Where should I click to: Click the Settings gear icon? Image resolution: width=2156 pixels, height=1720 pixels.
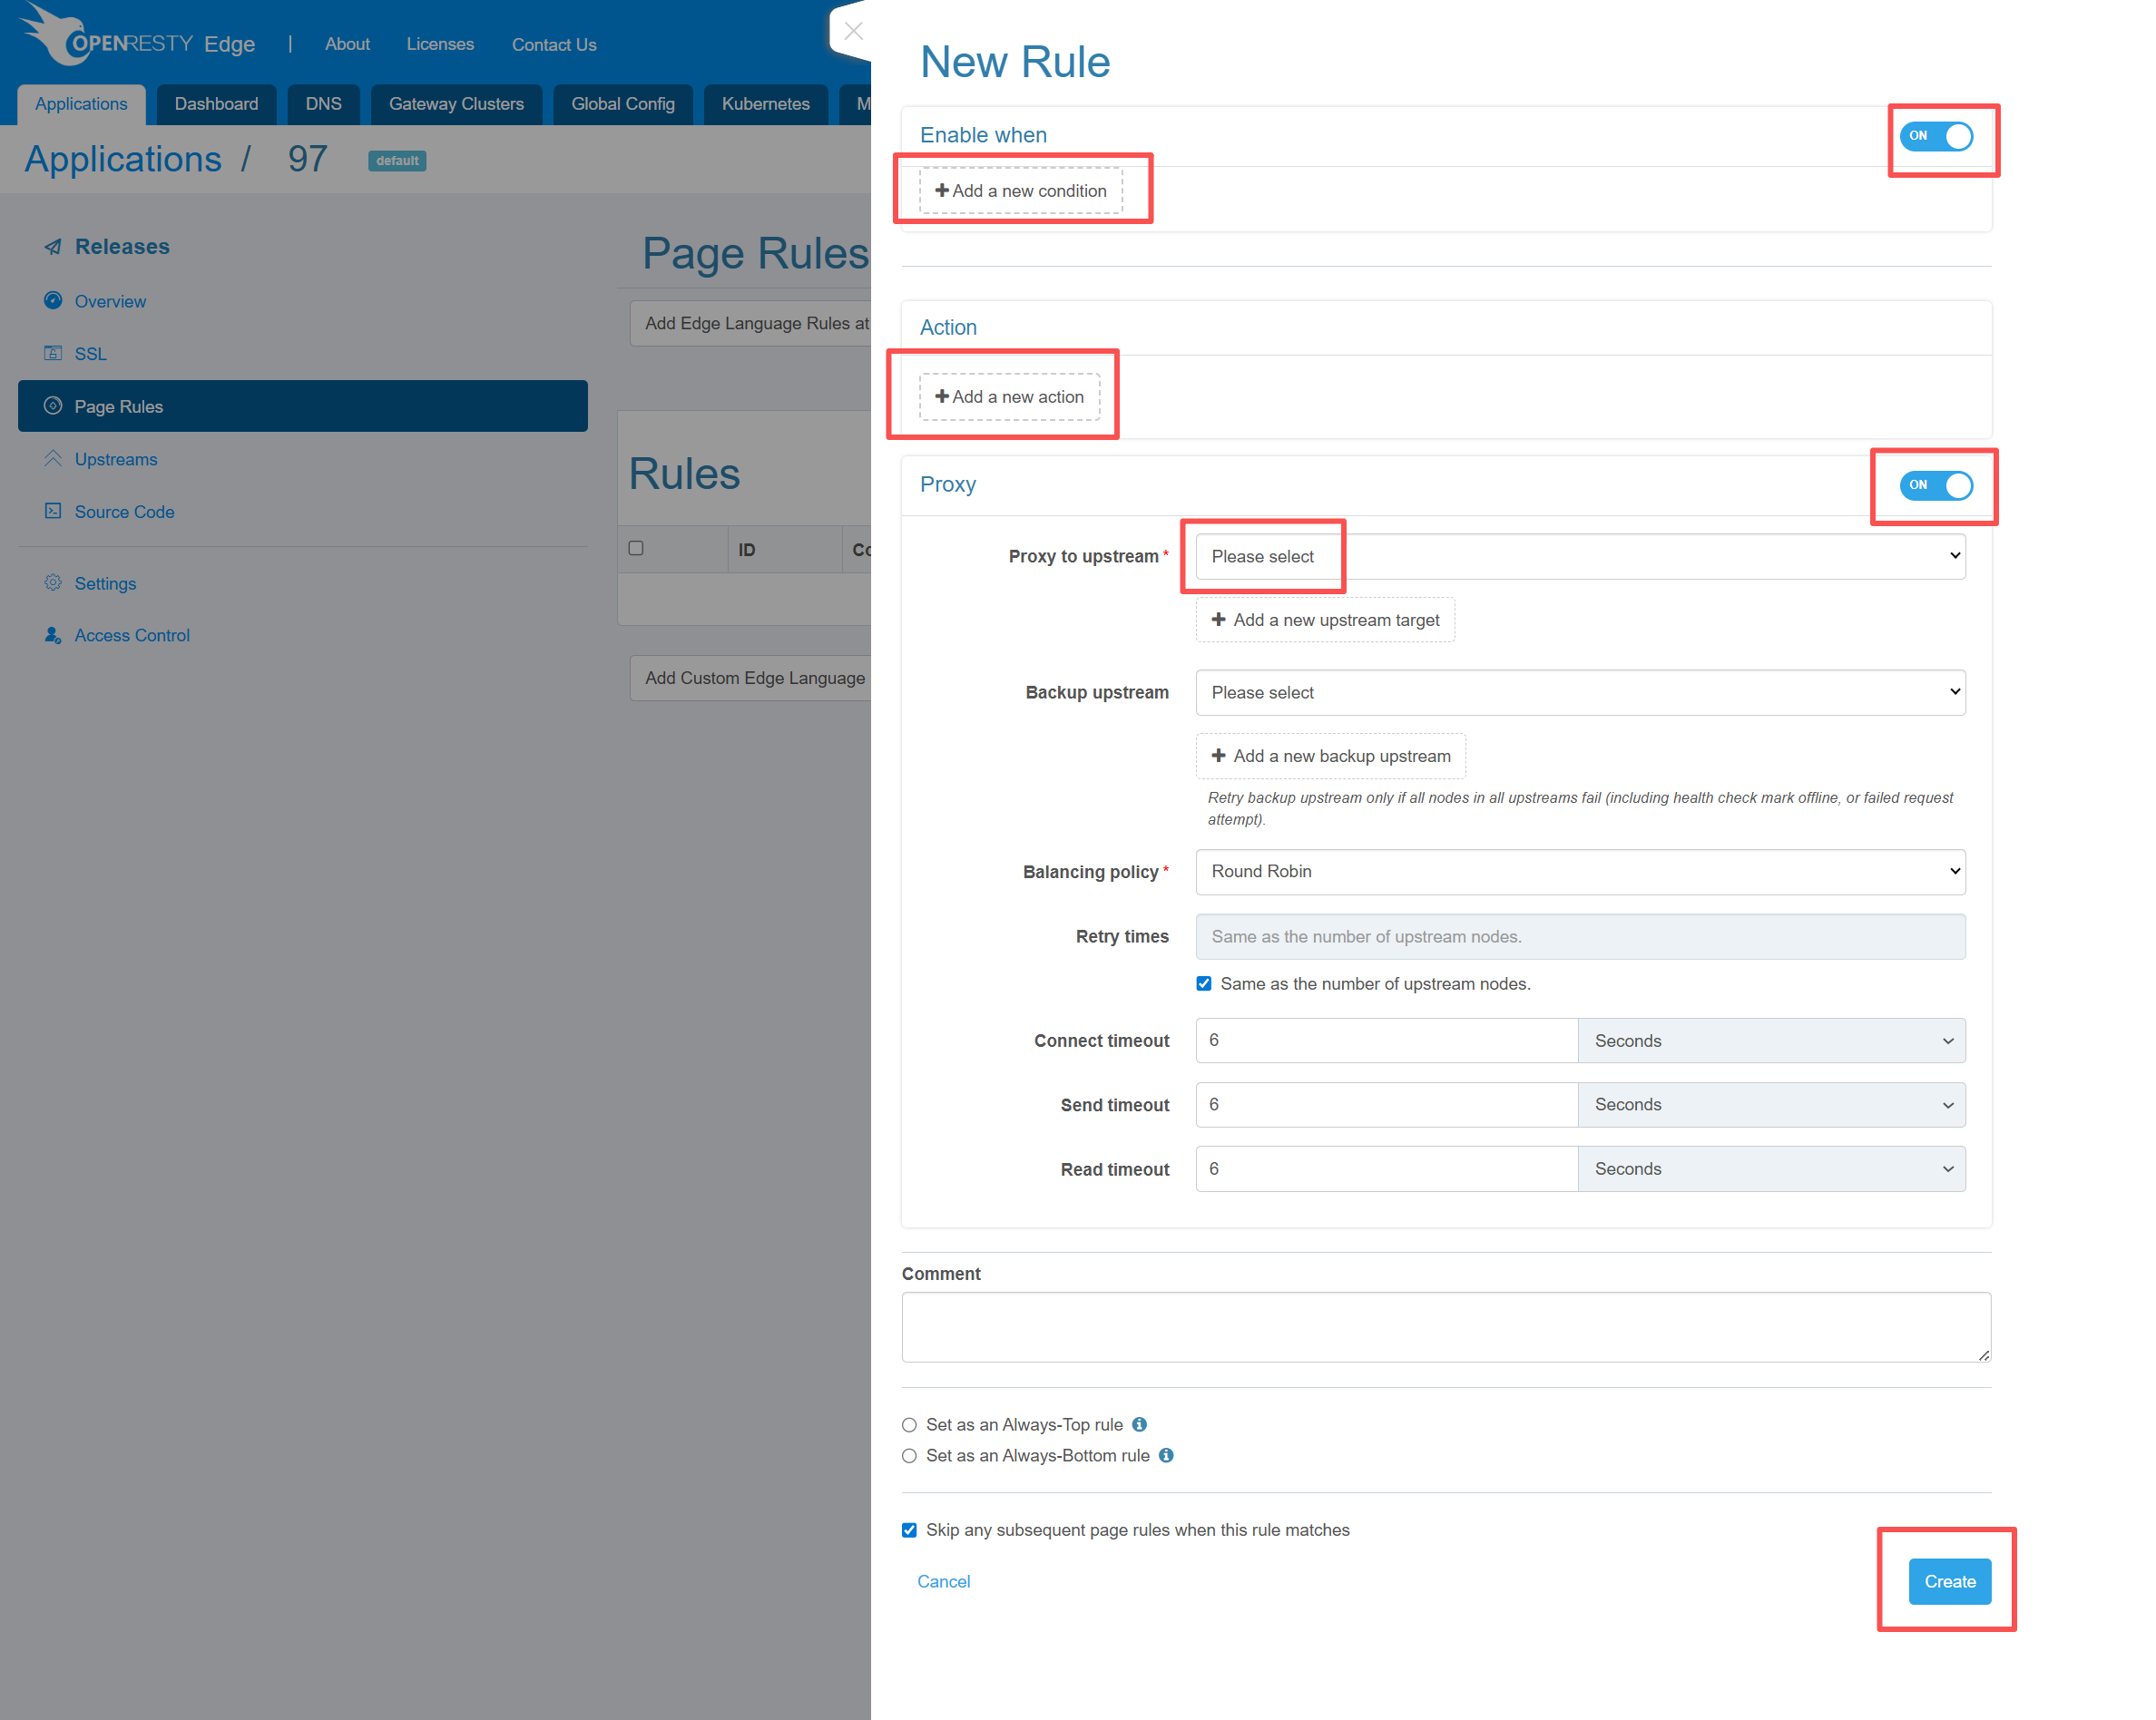point(53,583)
